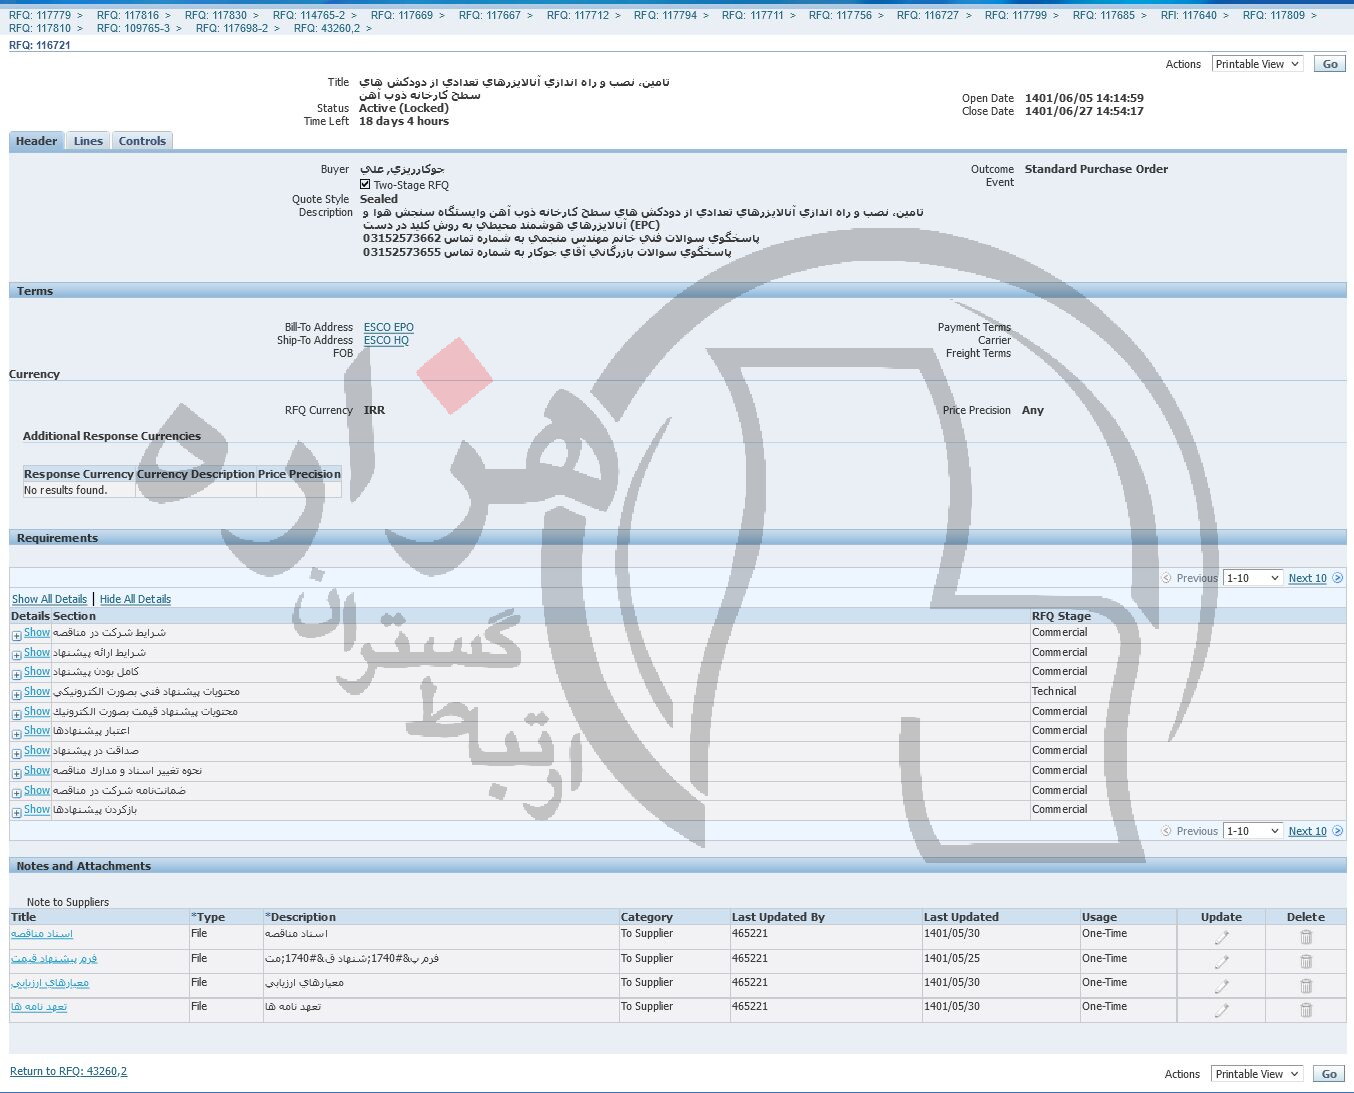Click Show All Details link
This screenshot has height=1093, width=1354.
tap(49, 599)
